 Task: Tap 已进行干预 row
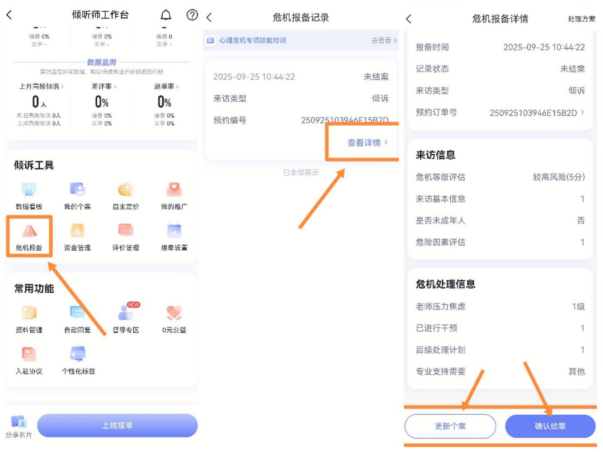tap(500, 328)
